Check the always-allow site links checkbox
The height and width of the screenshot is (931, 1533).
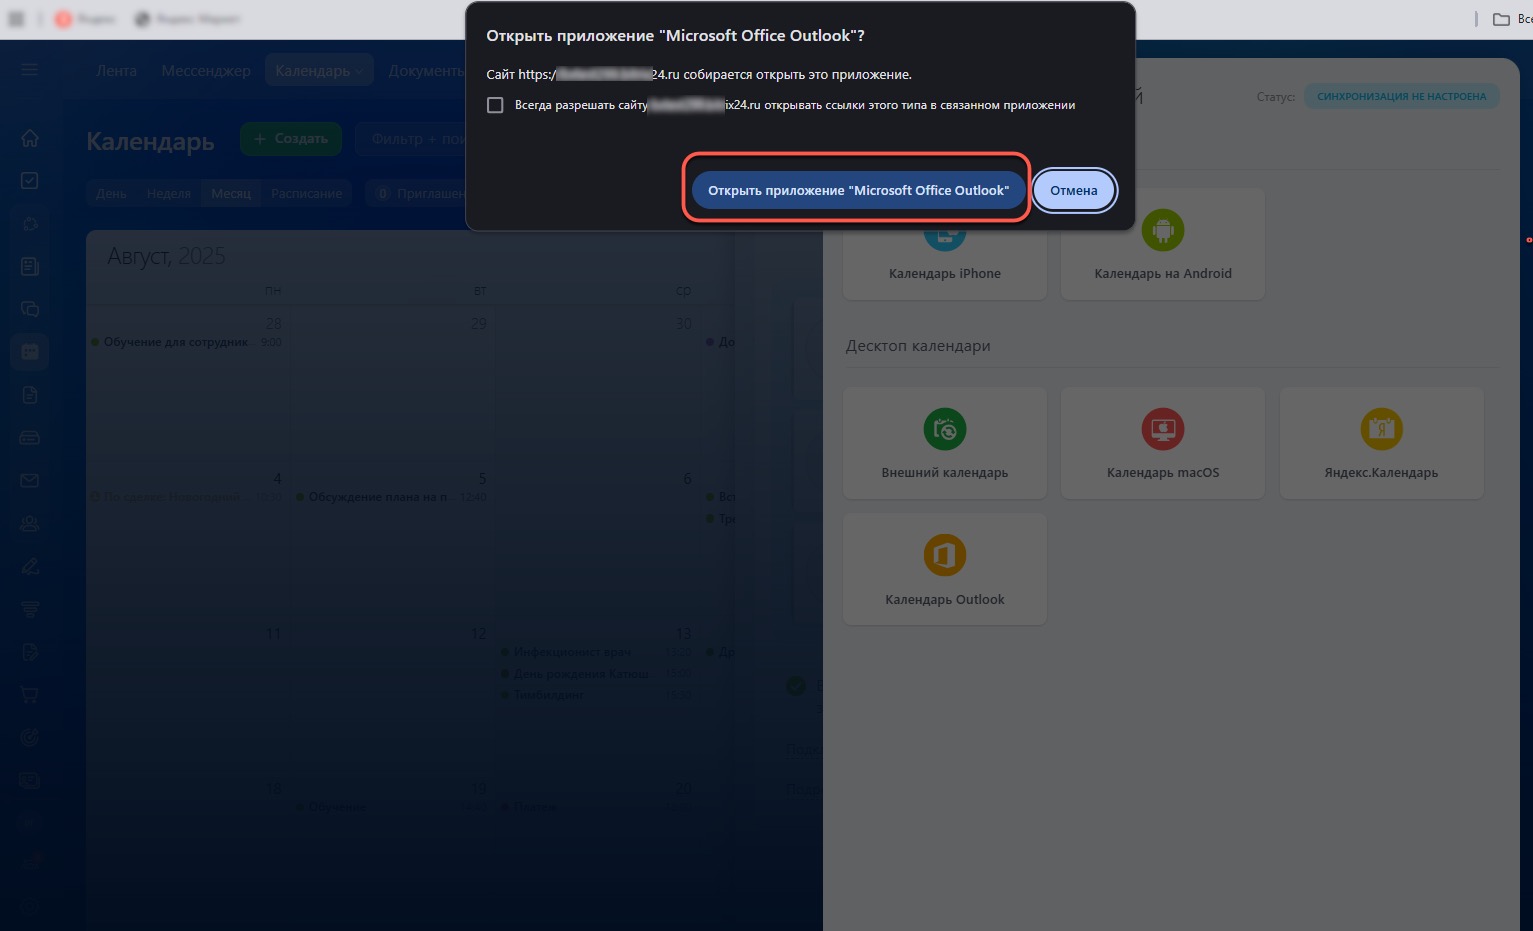pyautogui.click(x=495, y=105)
